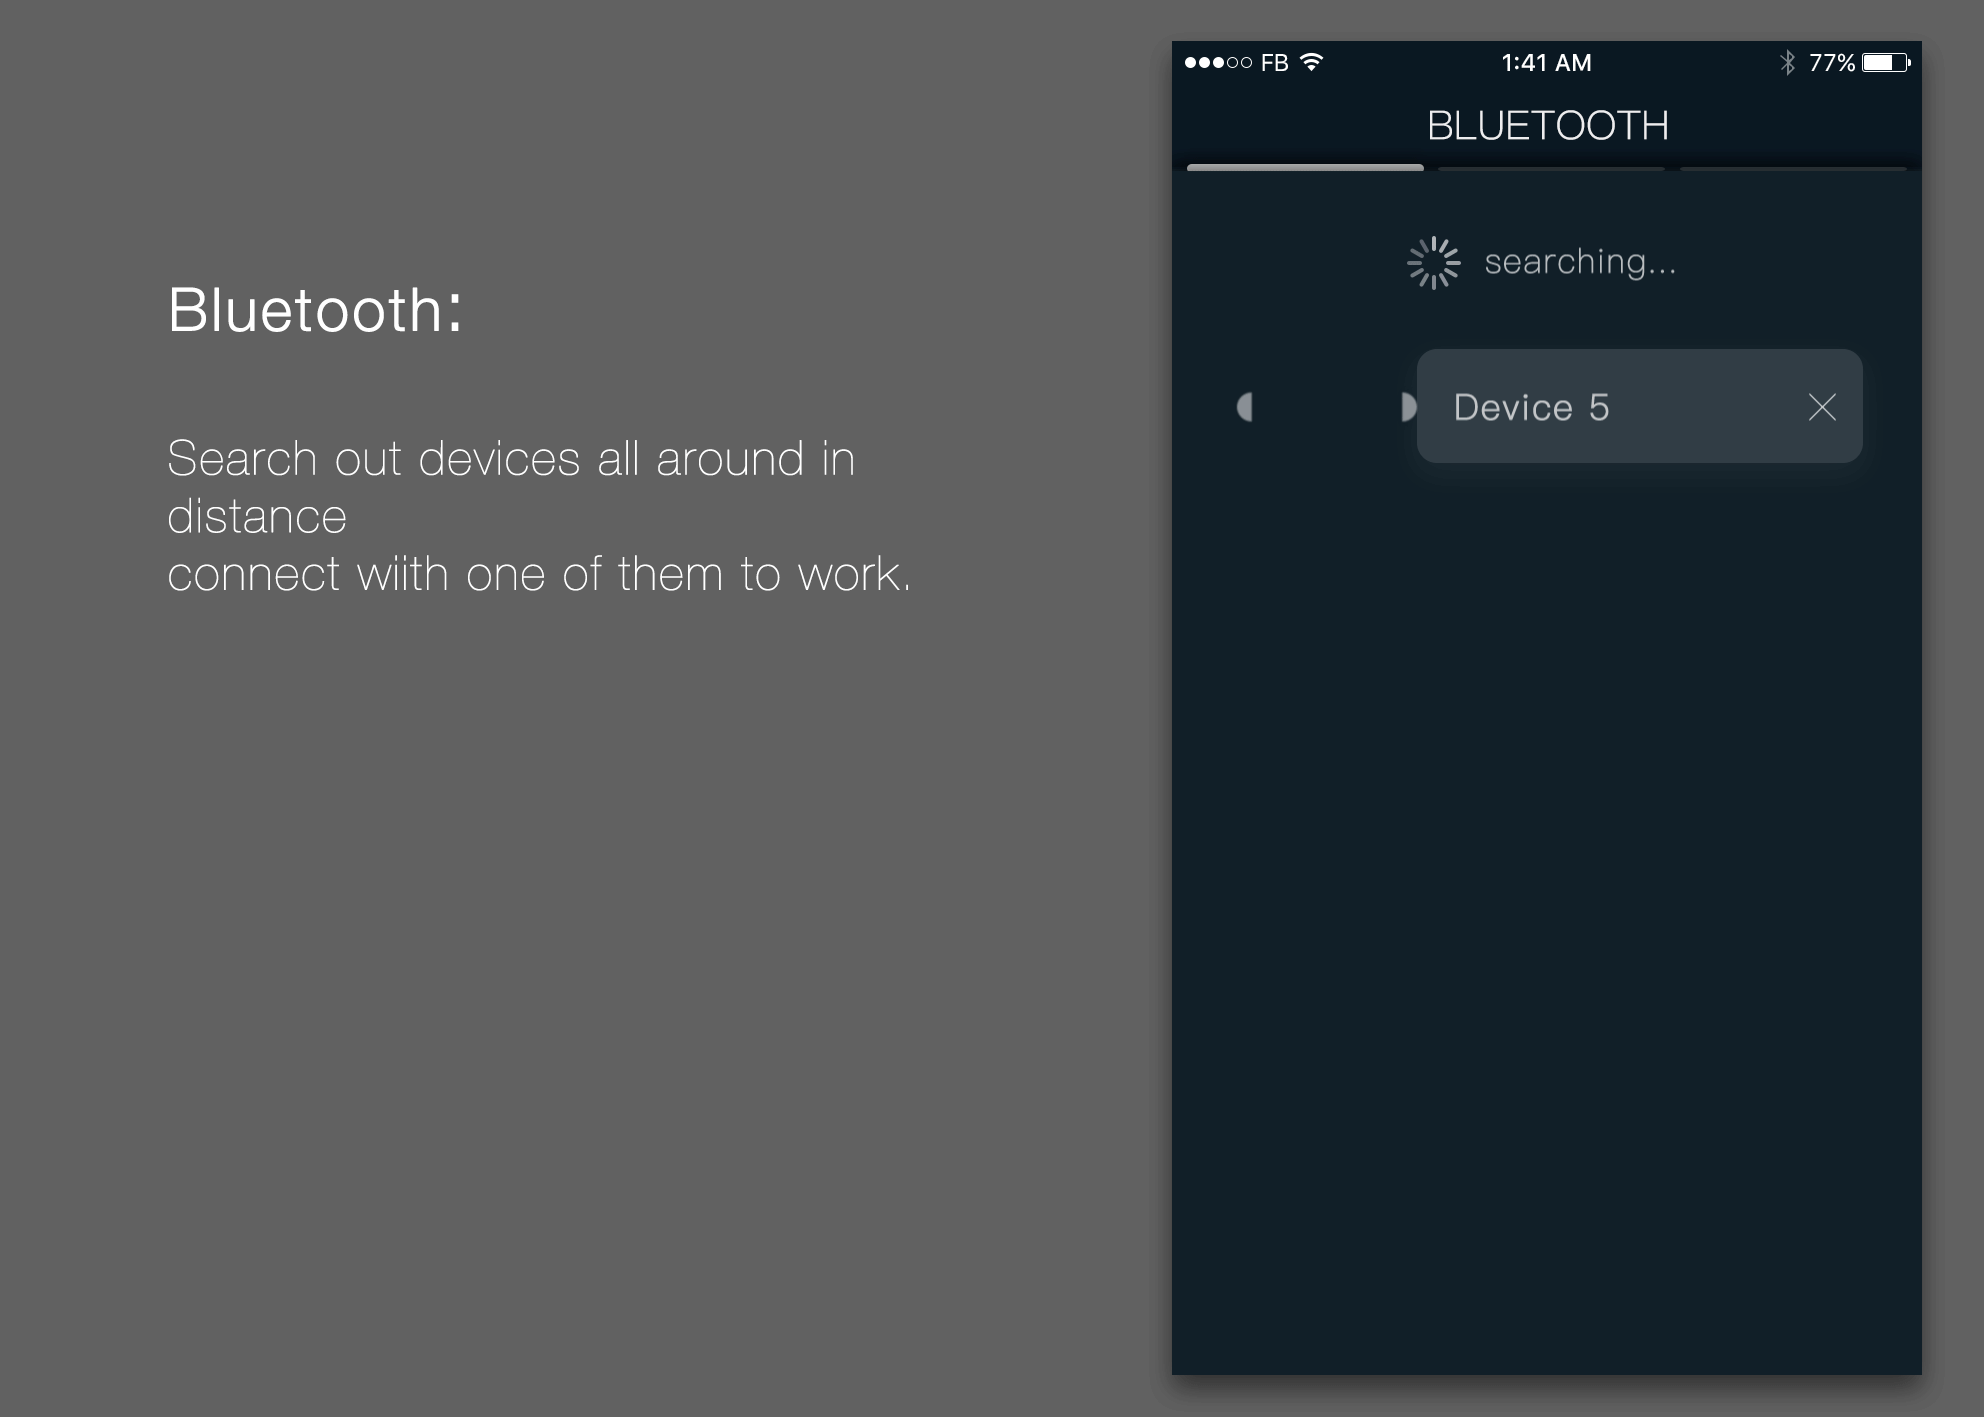Tap the battery icon in status bar
Screen dimensions: 1984x1417
[x=1886, y=63]
